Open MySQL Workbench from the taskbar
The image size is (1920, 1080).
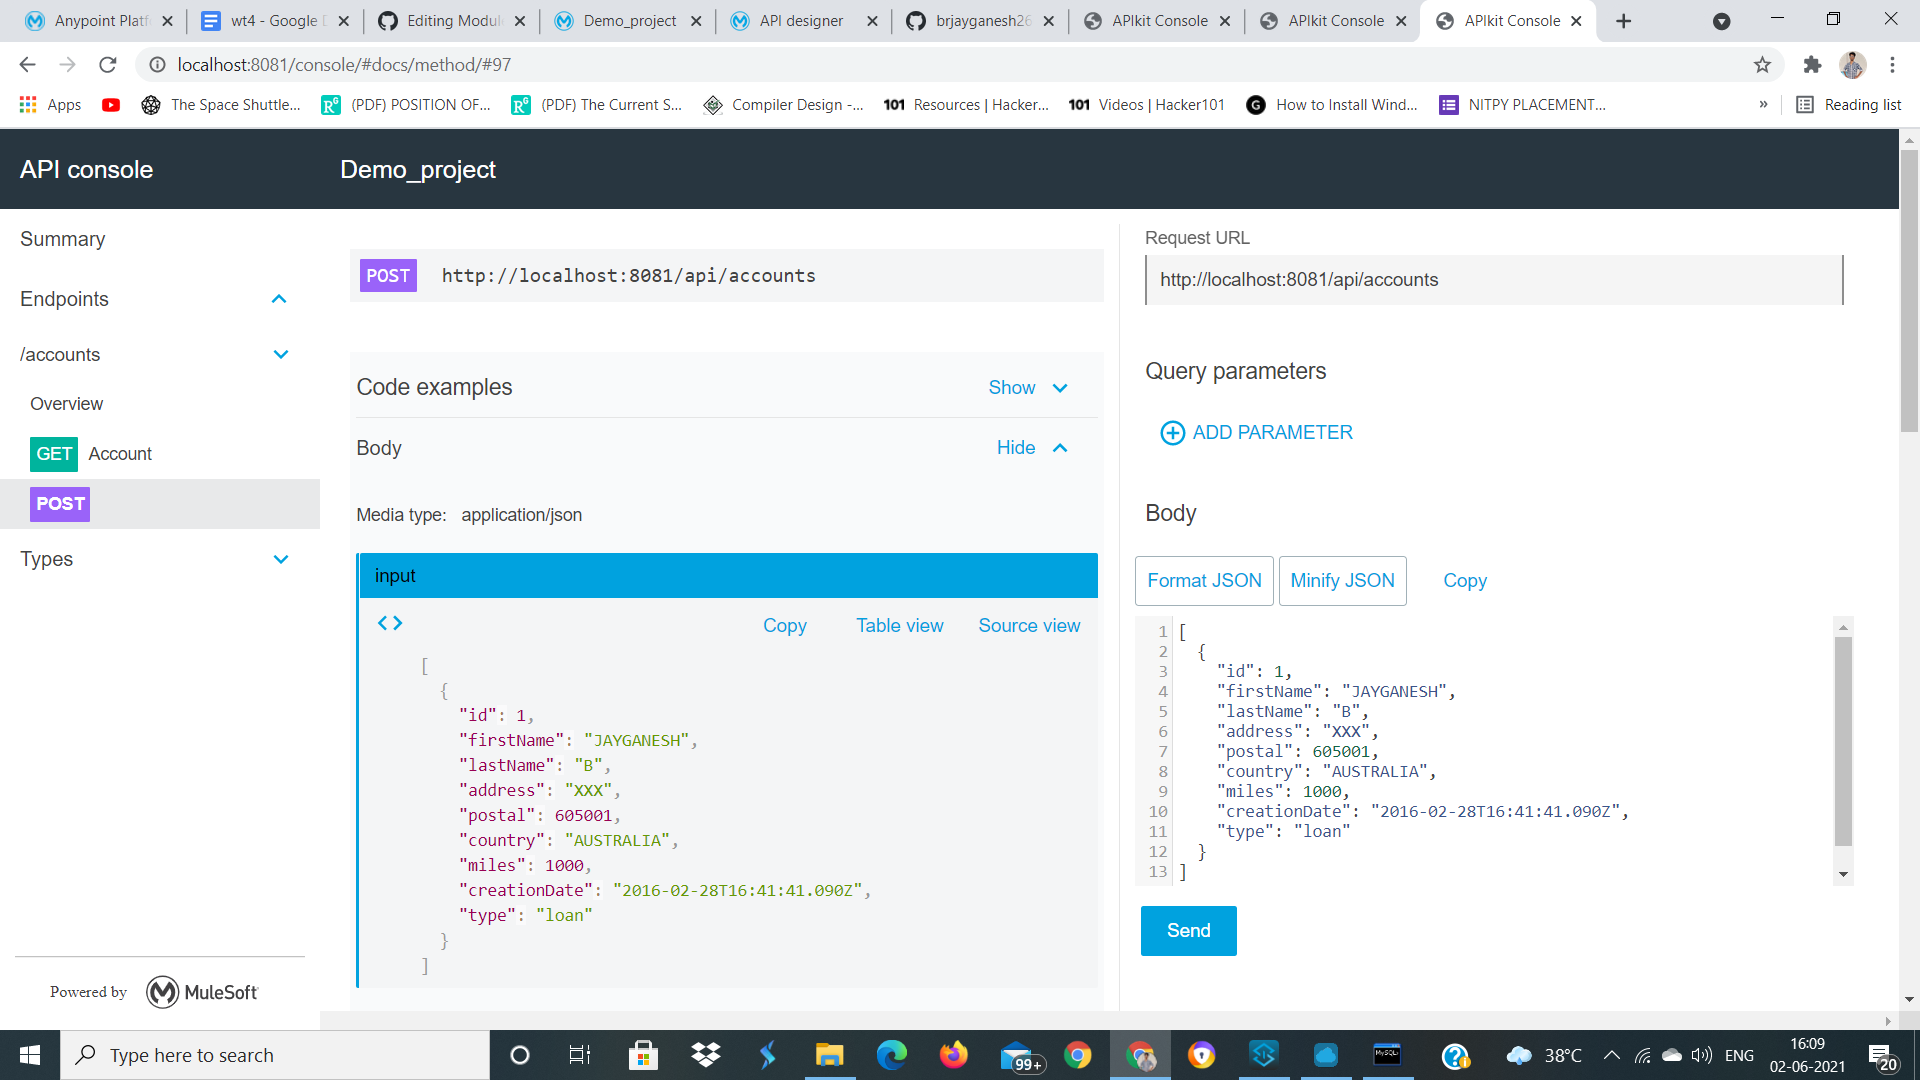[1386, 1054]
